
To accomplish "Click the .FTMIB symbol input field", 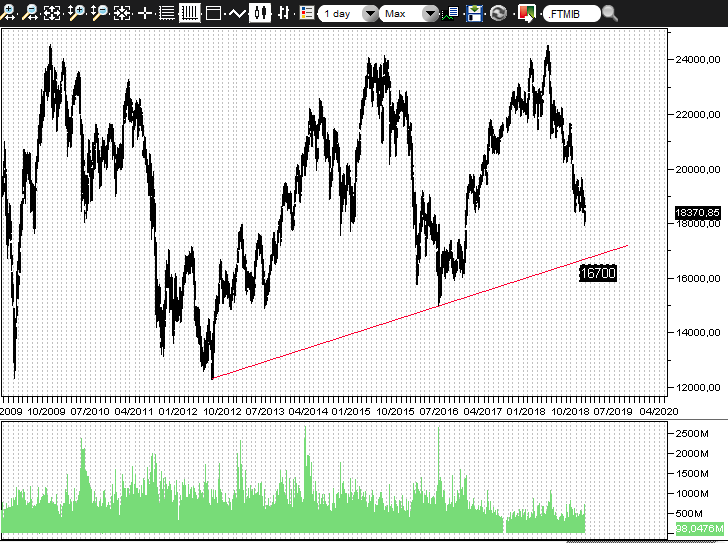I will click(572, 14).
